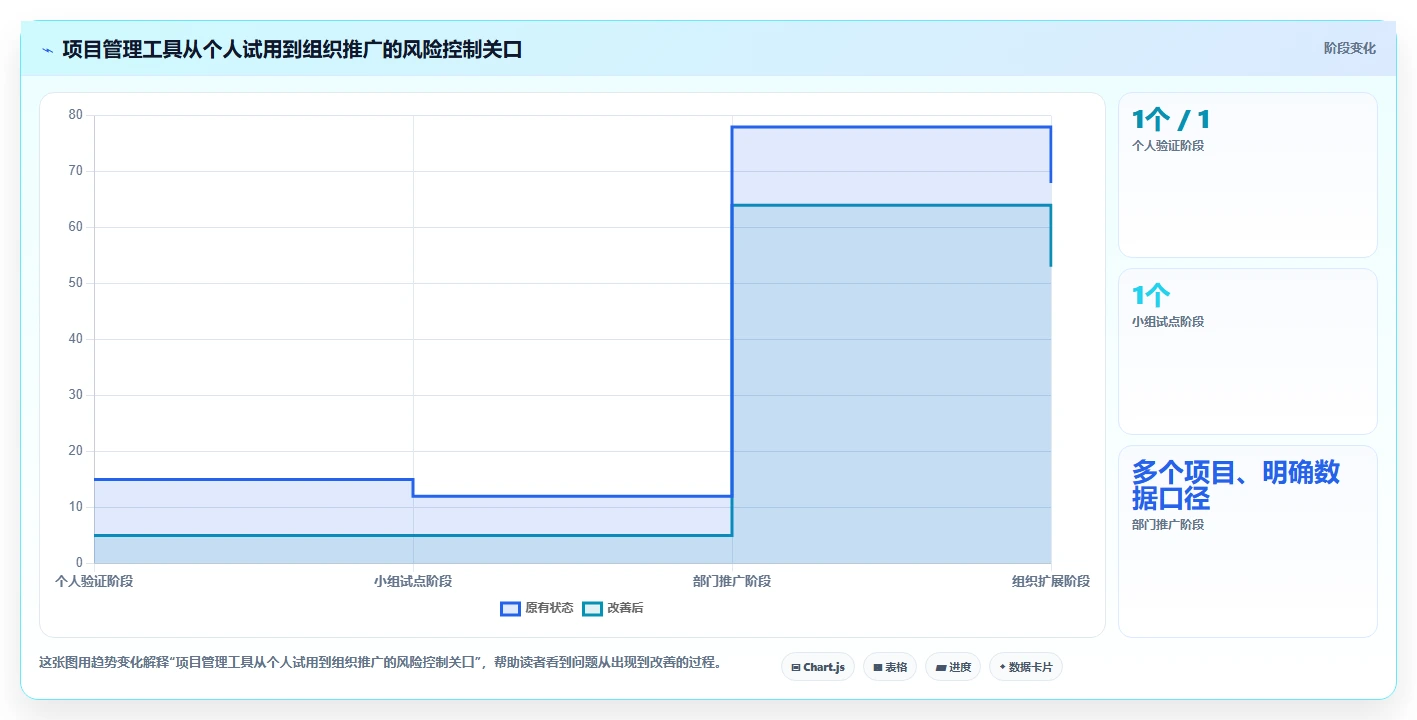The image size is (1417, 720).
Task: Click the 多个项目、明确数据口径 heading
Action: click(1236, 485)
